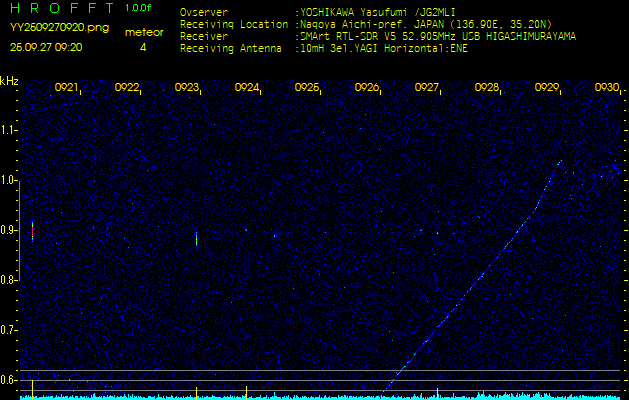Click the 0921 time marker
The height and width of the screenshot is (400, 629).
click(67, 88)
